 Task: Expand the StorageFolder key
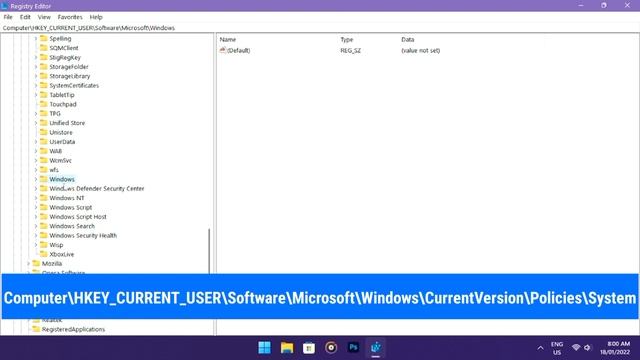click(x=36, y=67)
